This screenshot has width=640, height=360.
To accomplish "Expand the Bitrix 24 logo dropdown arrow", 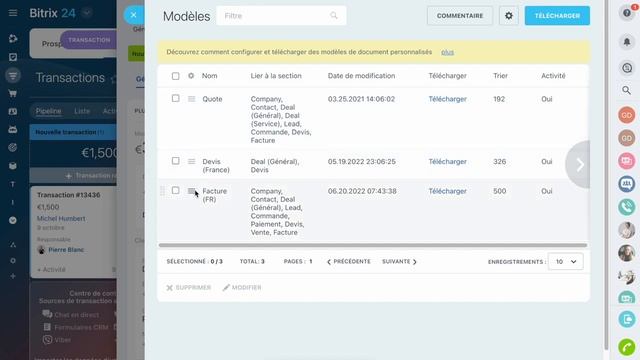I will pyautogui.click(x=87, y=13).
